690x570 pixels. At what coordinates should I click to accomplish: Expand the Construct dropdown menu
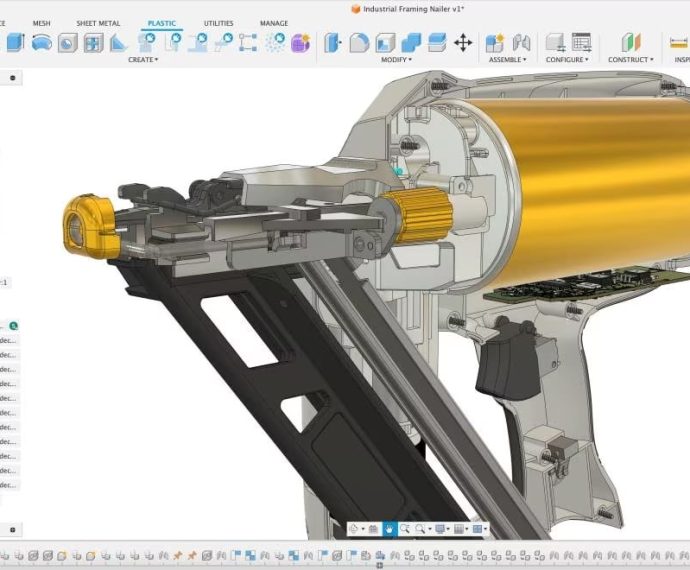pyautogui.click(x=630, y=60)
